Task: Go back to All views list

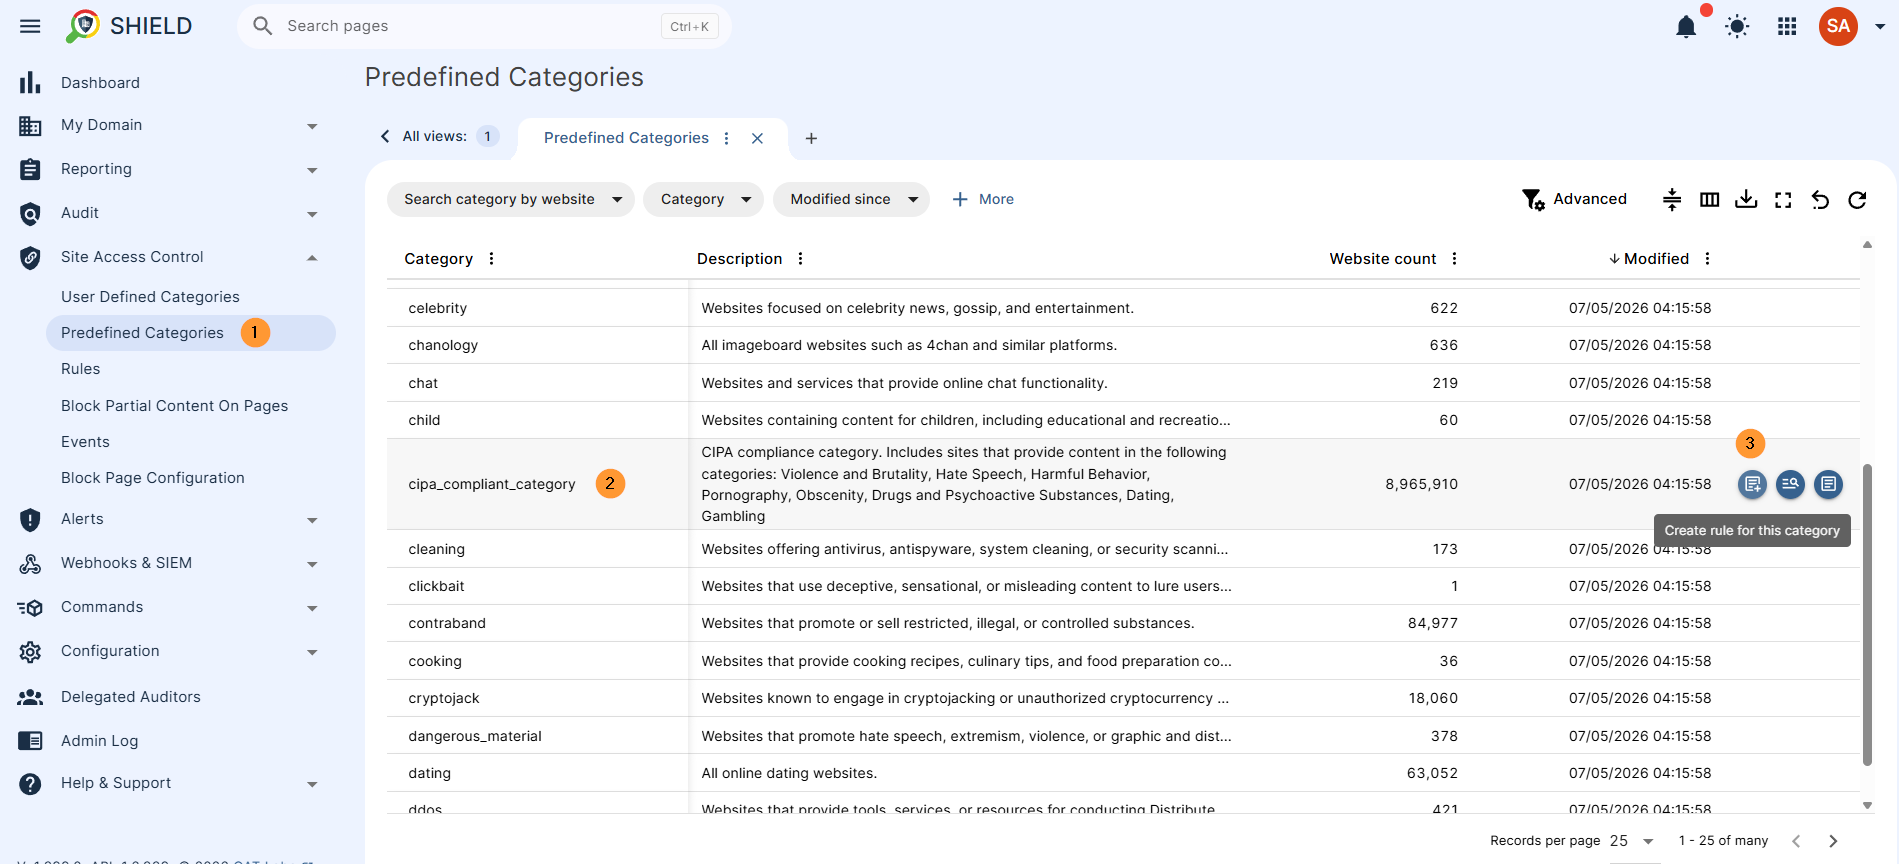Action: click(x=384, y=136)
